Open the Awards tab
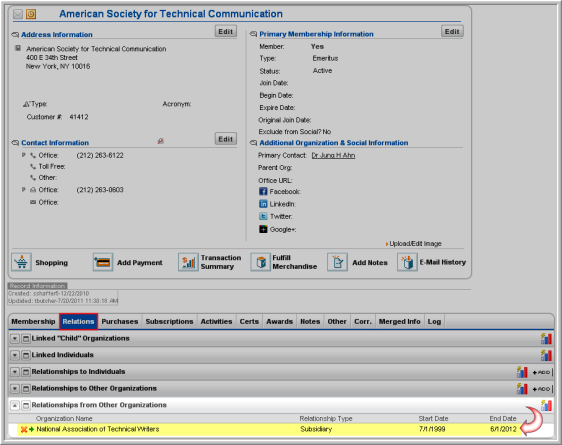This screenshot has width=562, height=445. click(280, 321)
